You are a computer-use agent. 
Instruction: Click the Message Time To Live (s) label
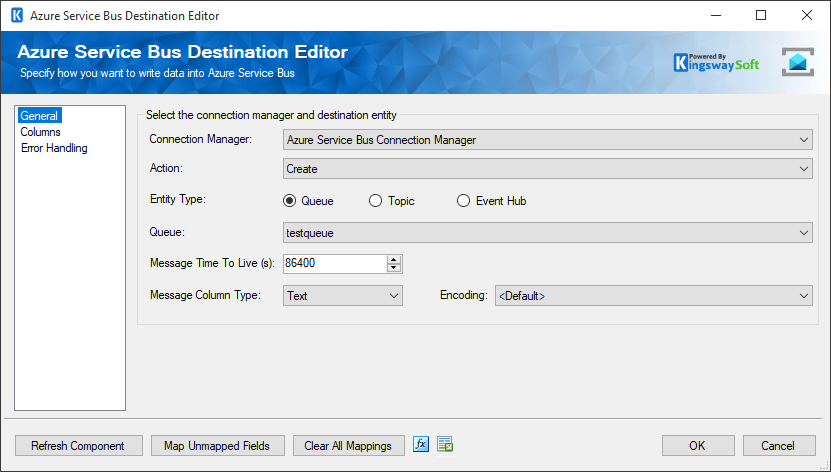(x=212, y=263)
